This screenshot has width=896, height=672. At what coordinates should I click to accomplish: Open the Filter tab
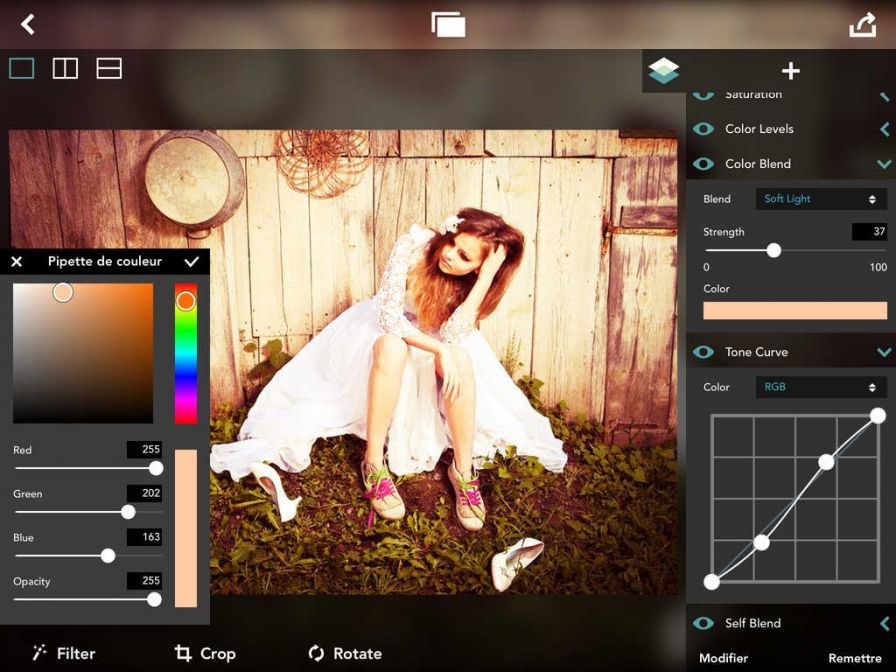point(64,653)
